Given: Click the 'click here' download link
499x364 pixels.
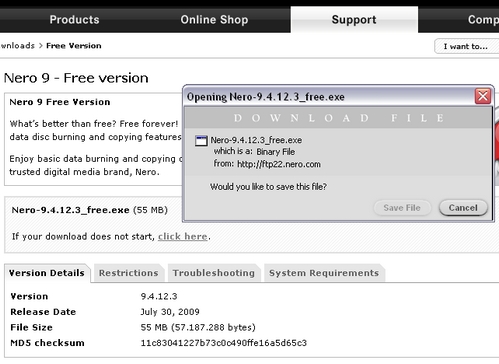Looking at the screenshot, I should tap(182, 236).
